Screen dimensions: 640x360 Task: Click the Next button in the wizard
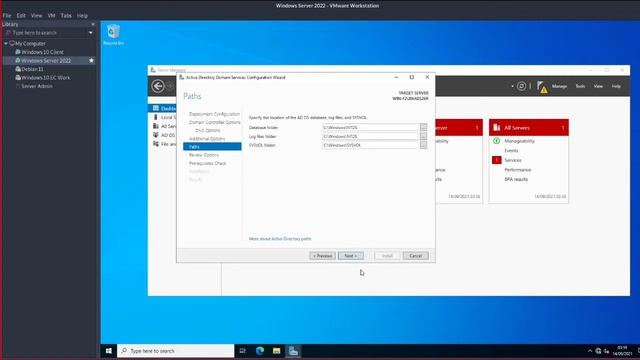tap(351, 256)
